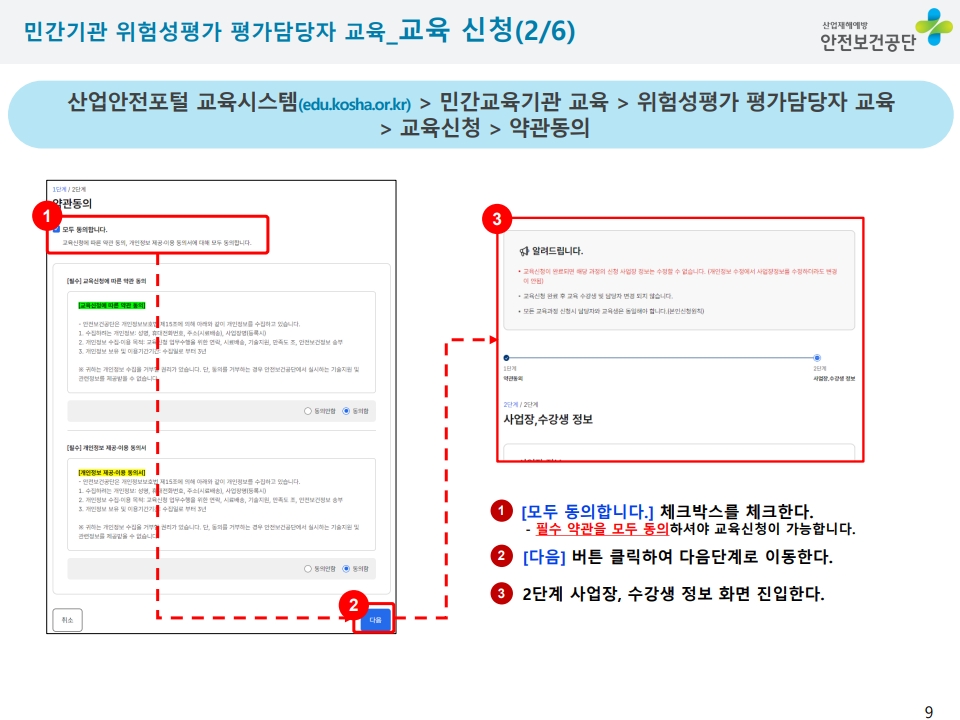Click the blue 다음 button
960x720 pixels.
375,619
